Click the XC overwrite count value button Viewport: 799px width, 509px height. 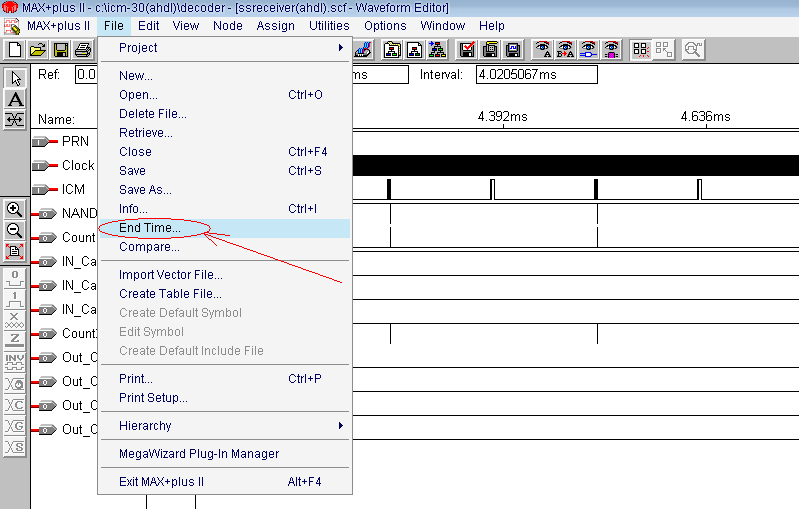pyautogui.click(x=14, y=405)
